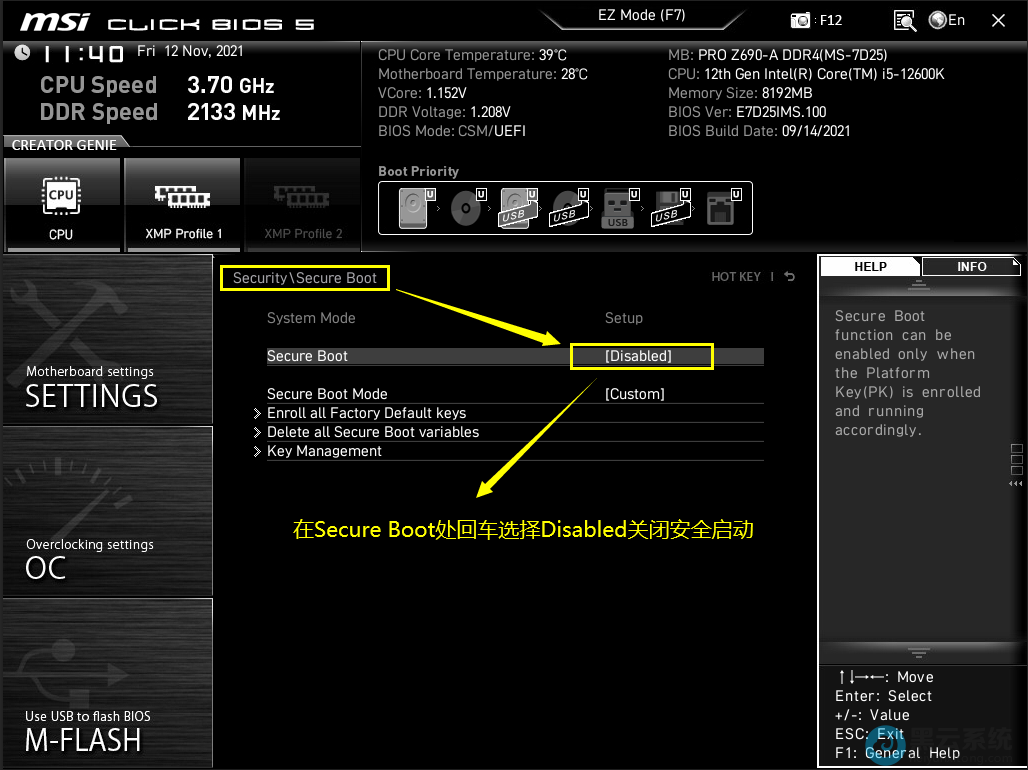Click the hotkey back arrow icon
The width and height of the screenshot is (1028, 770).
click(x=790, y=277)
